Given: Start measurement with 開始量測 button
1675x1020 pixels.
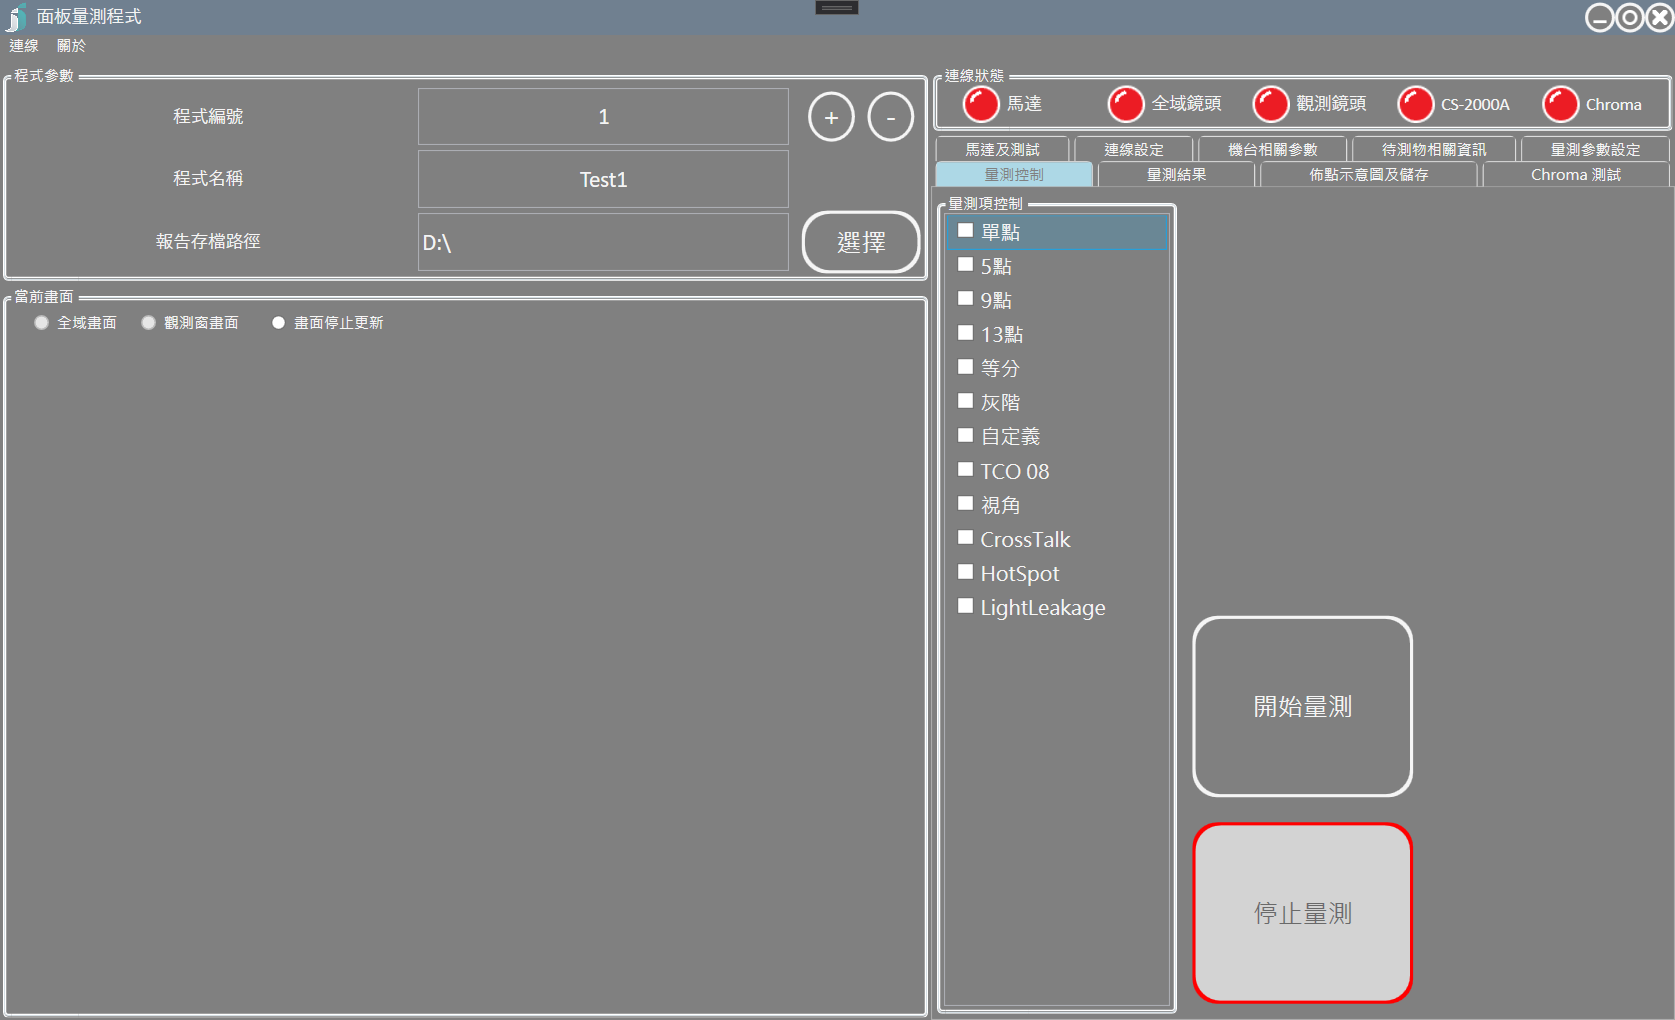Looking at the screenshot, I should [1302, 707].
